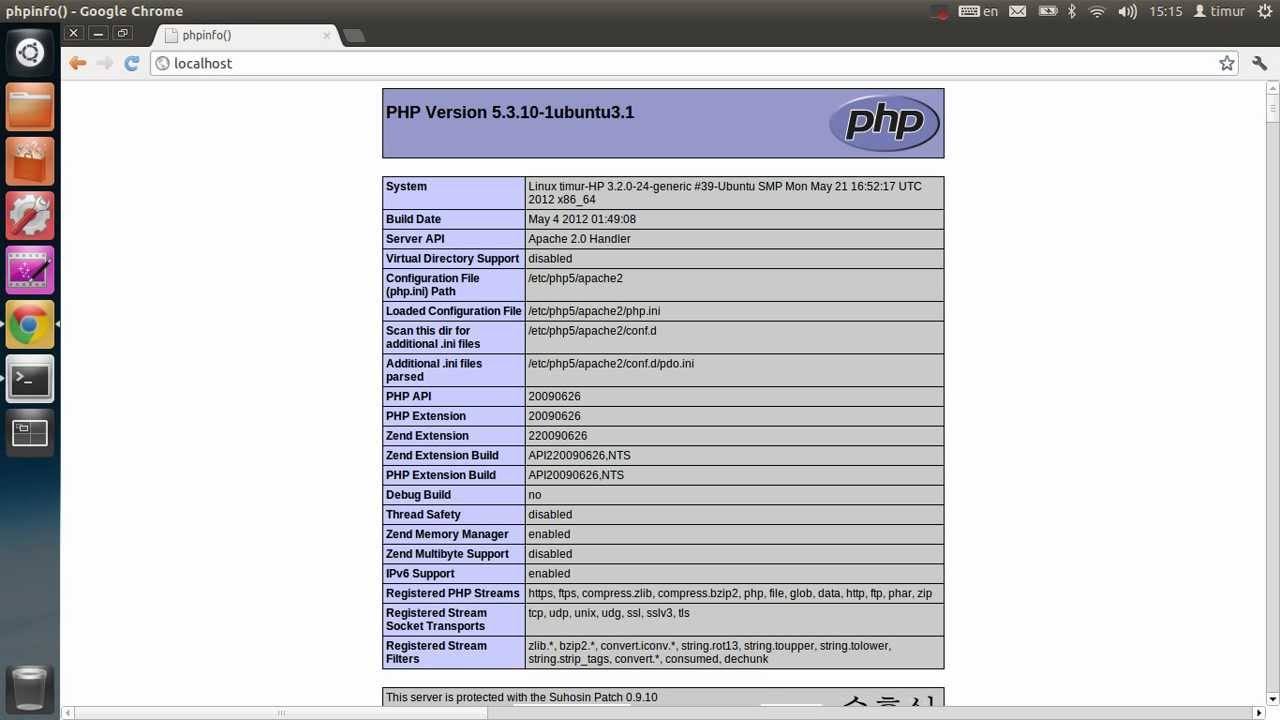This screenshot has width=1280, height=720.
Task: Reload the localhost page
Action: 131,63
